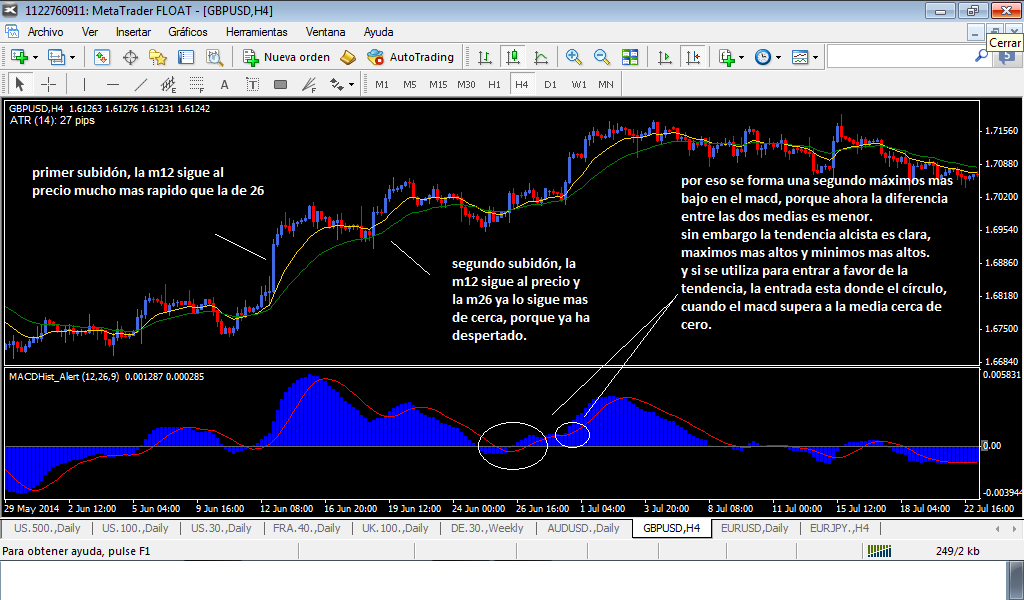Toggle the chart auto scroll button

[x=663, y=57]
